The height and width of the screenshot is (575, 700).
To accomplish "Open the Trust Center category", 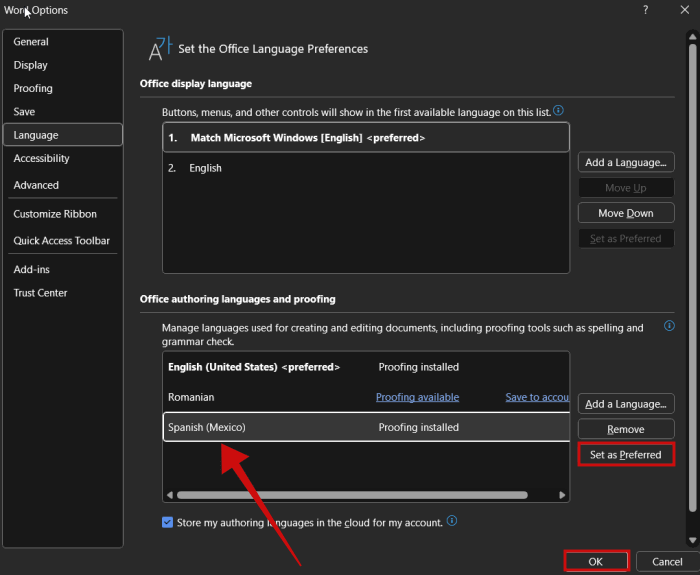I will click(40, 293).
